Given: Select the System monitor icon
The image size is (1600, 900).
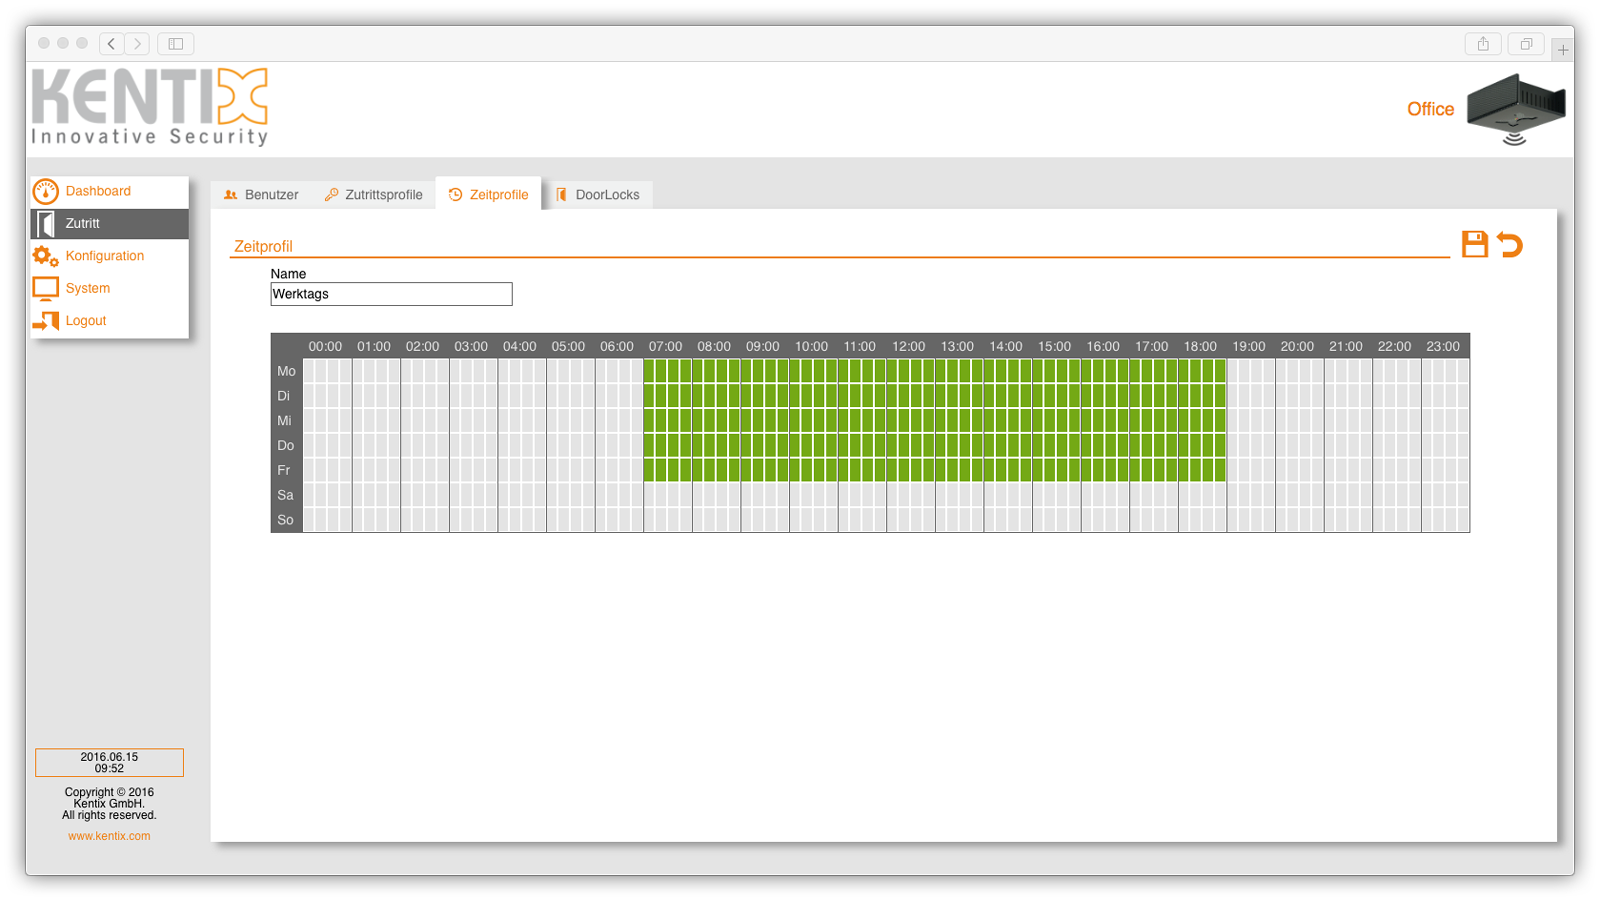Looking at the screenshot, I should pyautogui.click(x=45, y=289).
